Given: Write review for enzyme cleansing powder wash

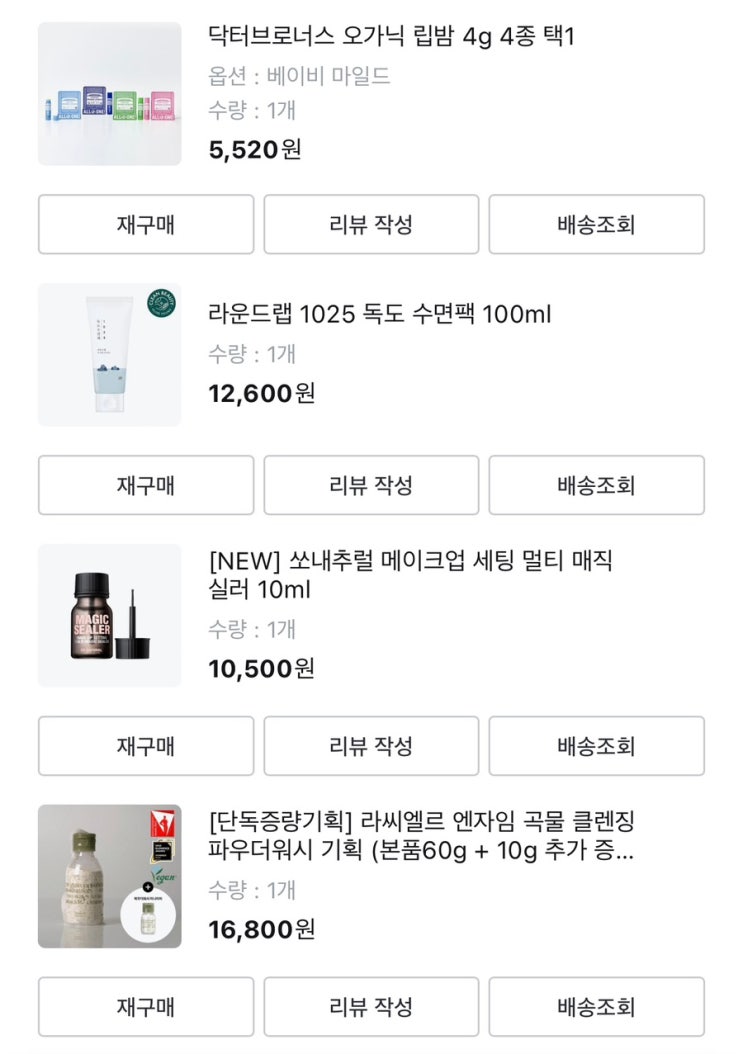Looking at the screenshot, I should (371, 1006).
